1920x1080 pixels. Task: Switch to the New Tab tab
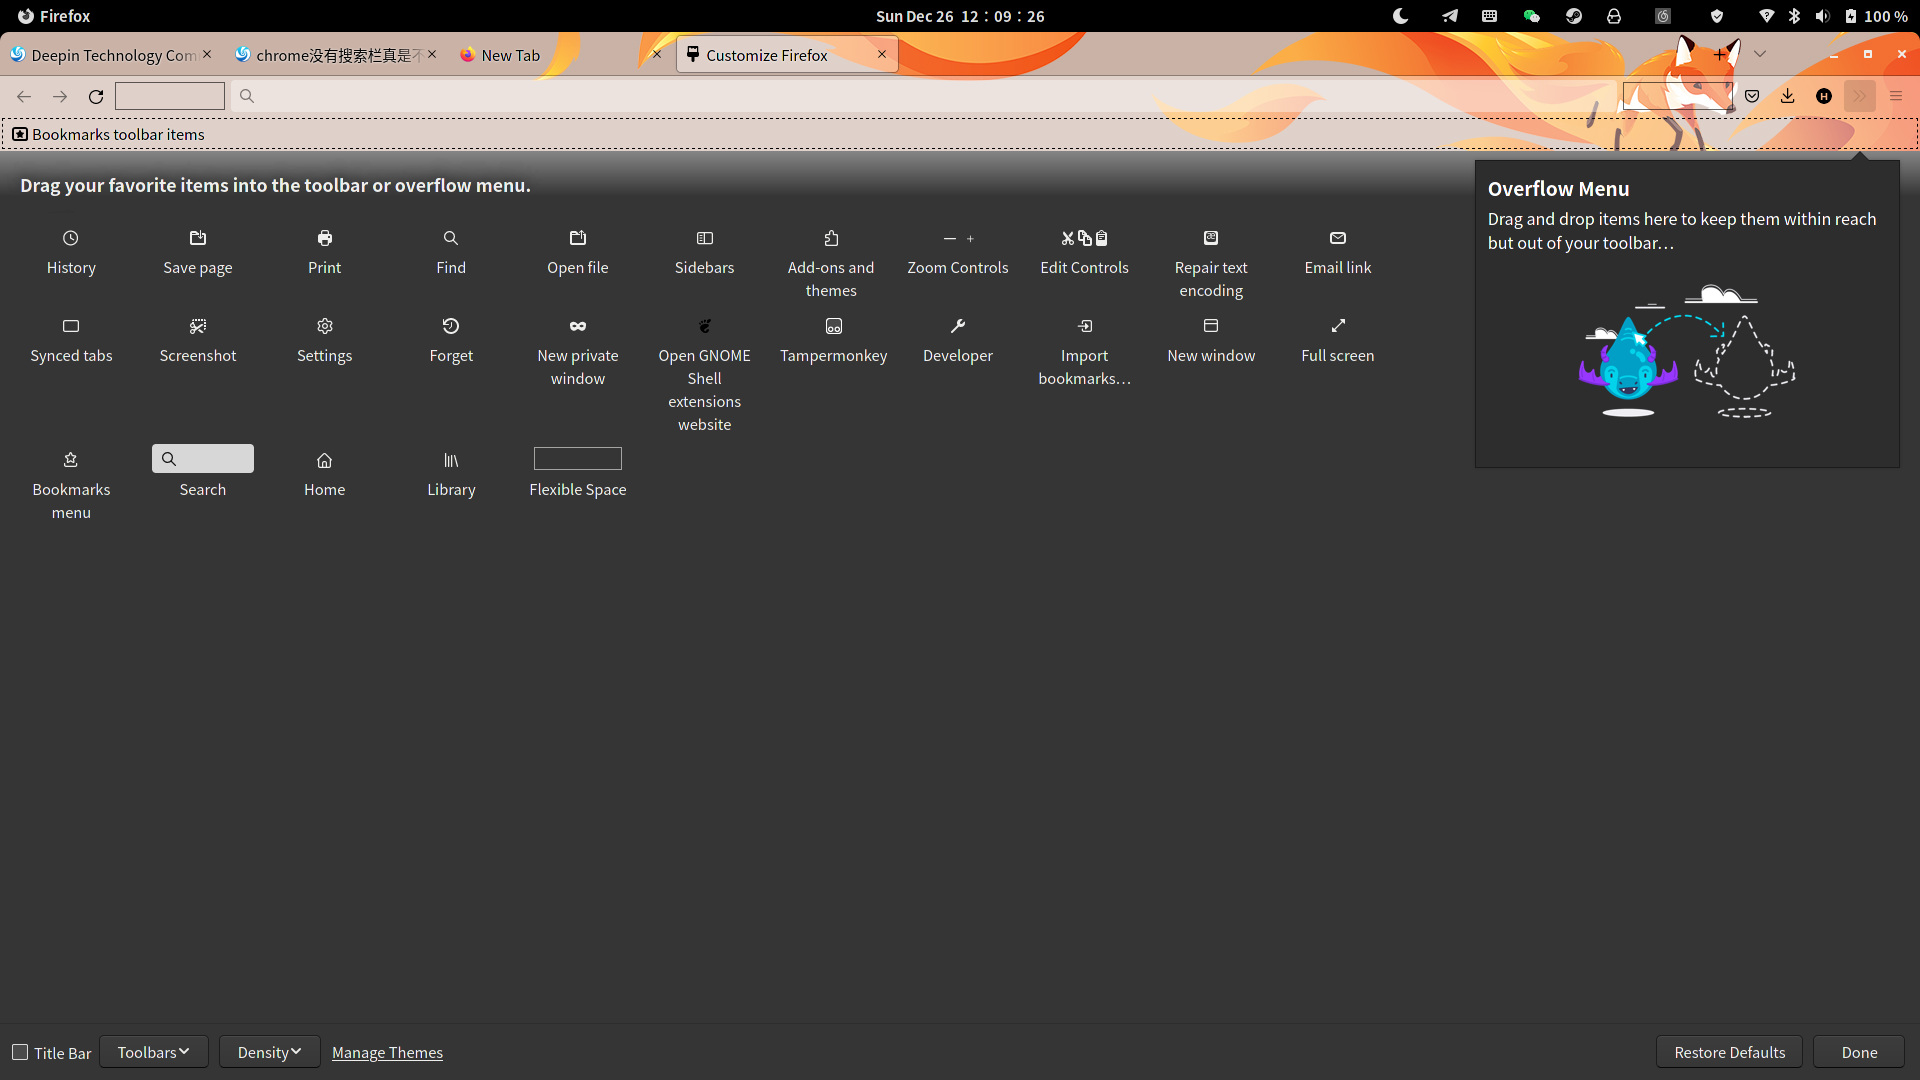pos(510,55)
